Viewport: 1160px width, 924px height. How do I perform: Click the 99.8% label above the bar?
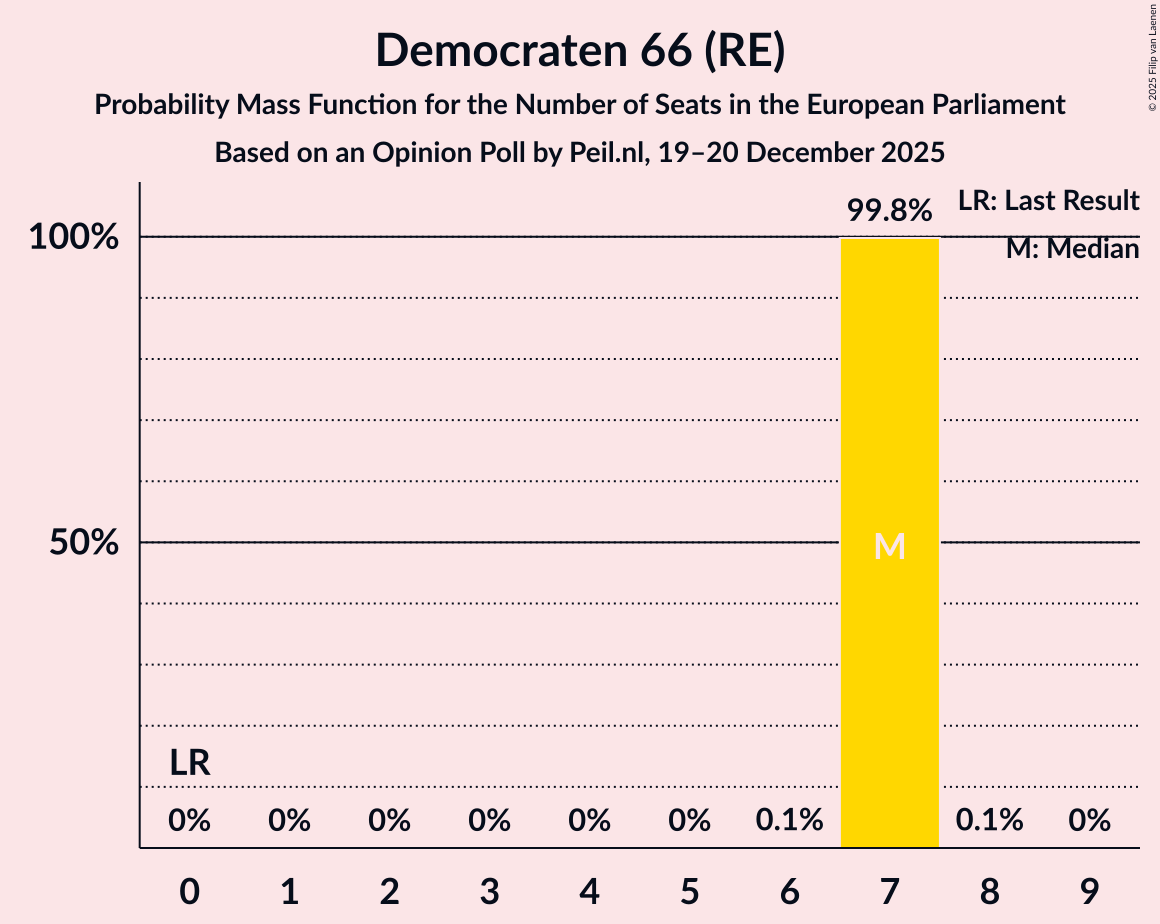889,211
